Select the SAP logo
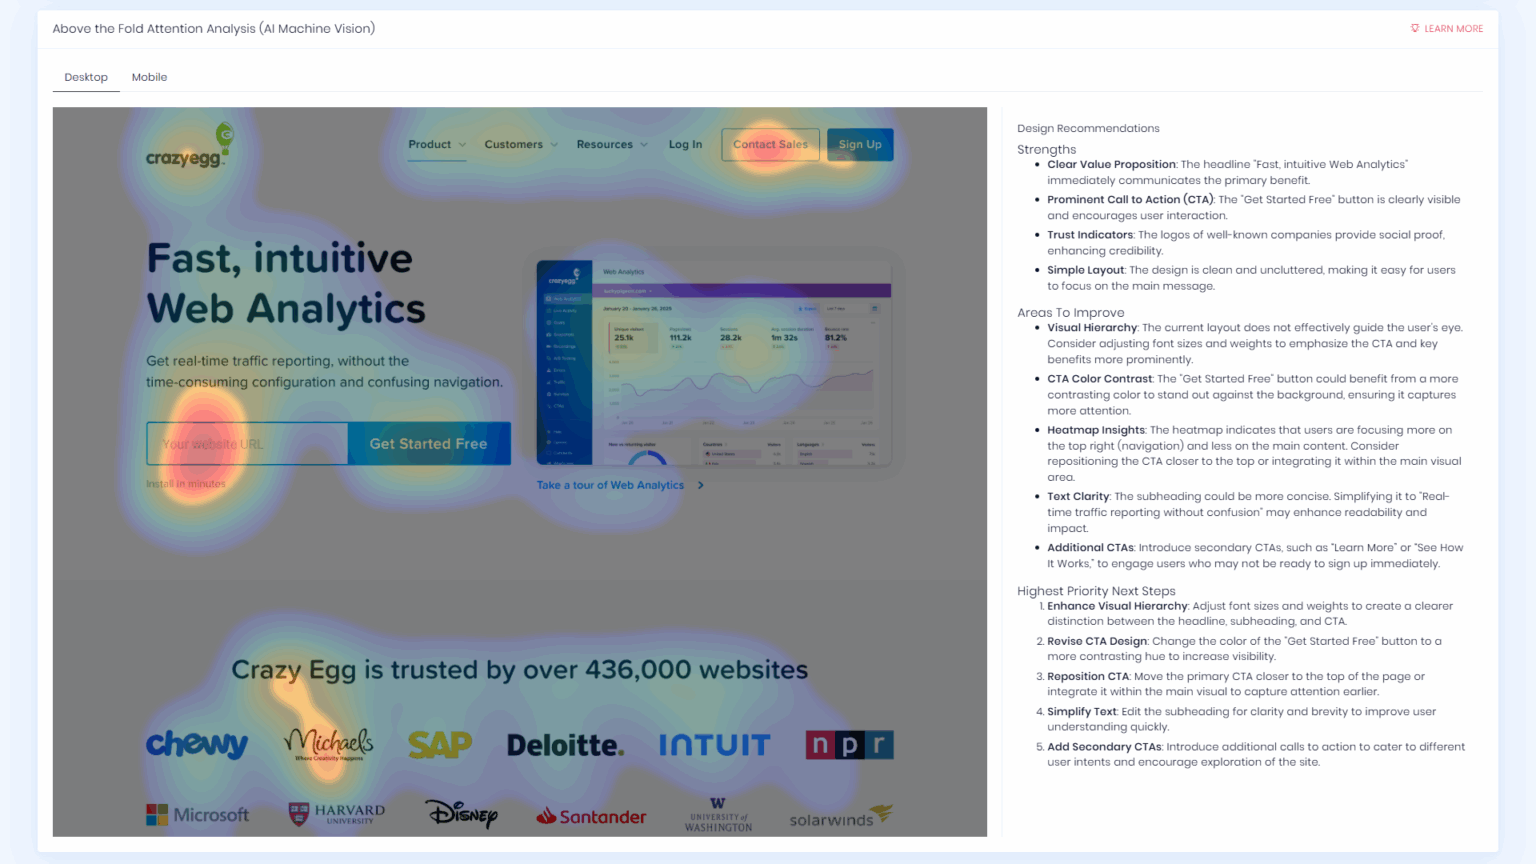 coord(440,744)
